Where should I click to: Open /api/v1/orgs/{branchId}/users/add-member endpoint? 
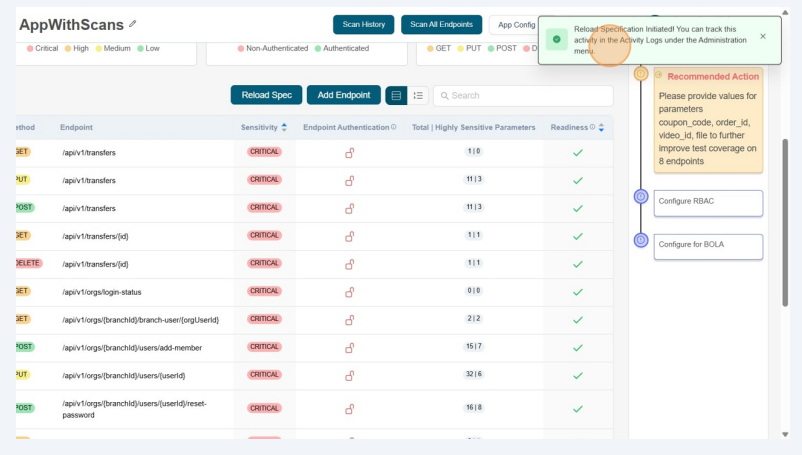132,348
